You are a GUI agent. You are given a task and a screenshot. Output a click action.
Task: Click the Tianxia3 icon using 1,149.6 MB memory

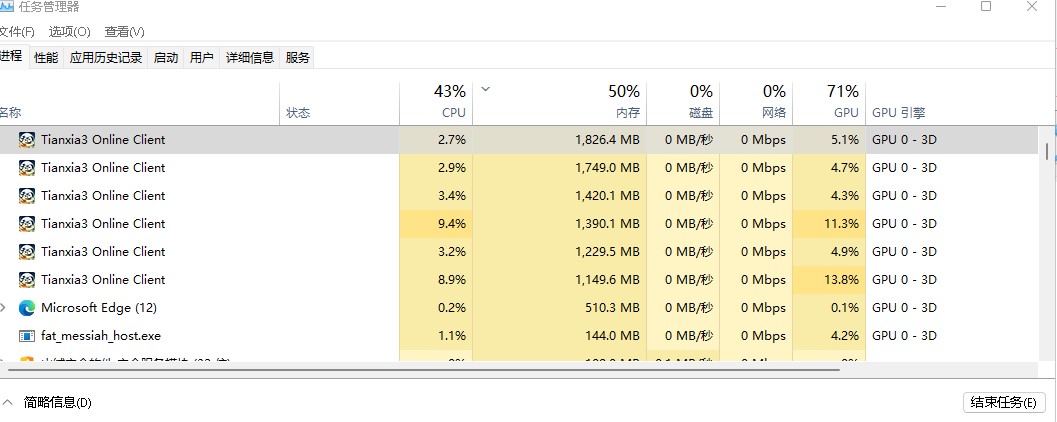pyautogui.click(x=27, y=280)
